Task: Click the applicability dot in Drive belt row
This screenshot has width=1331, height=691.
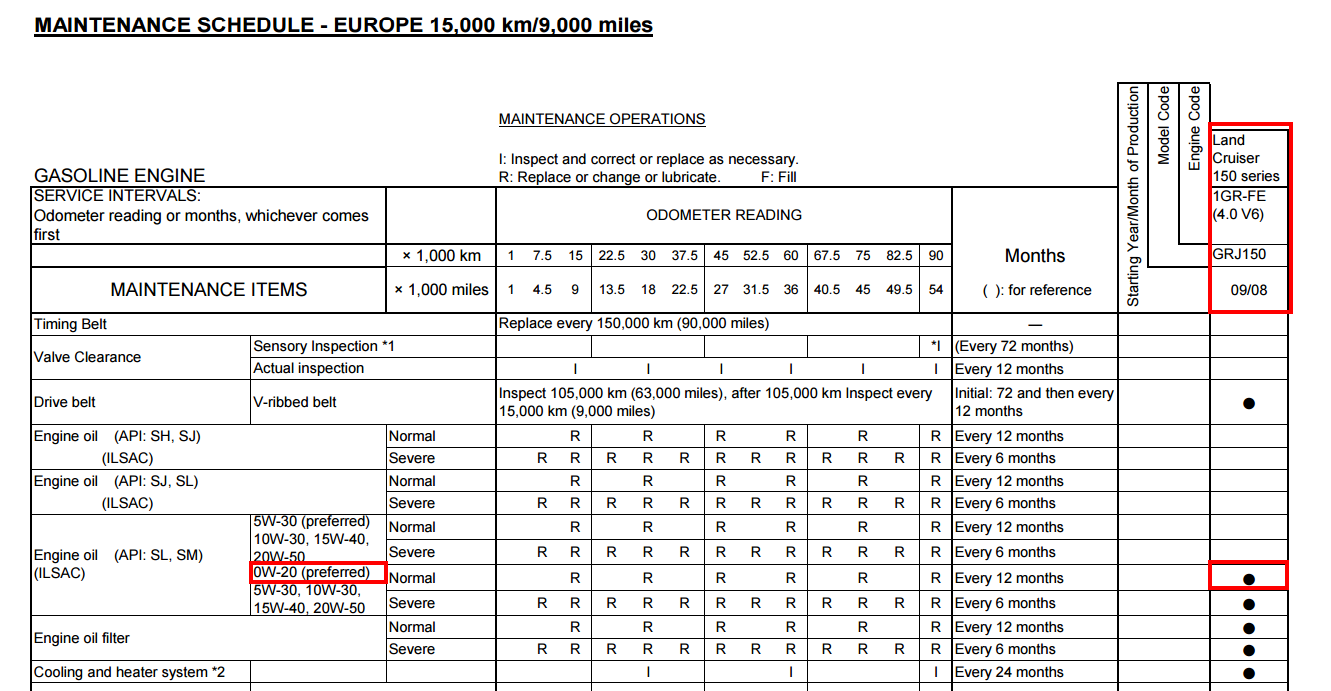Action: (1248, 404)
